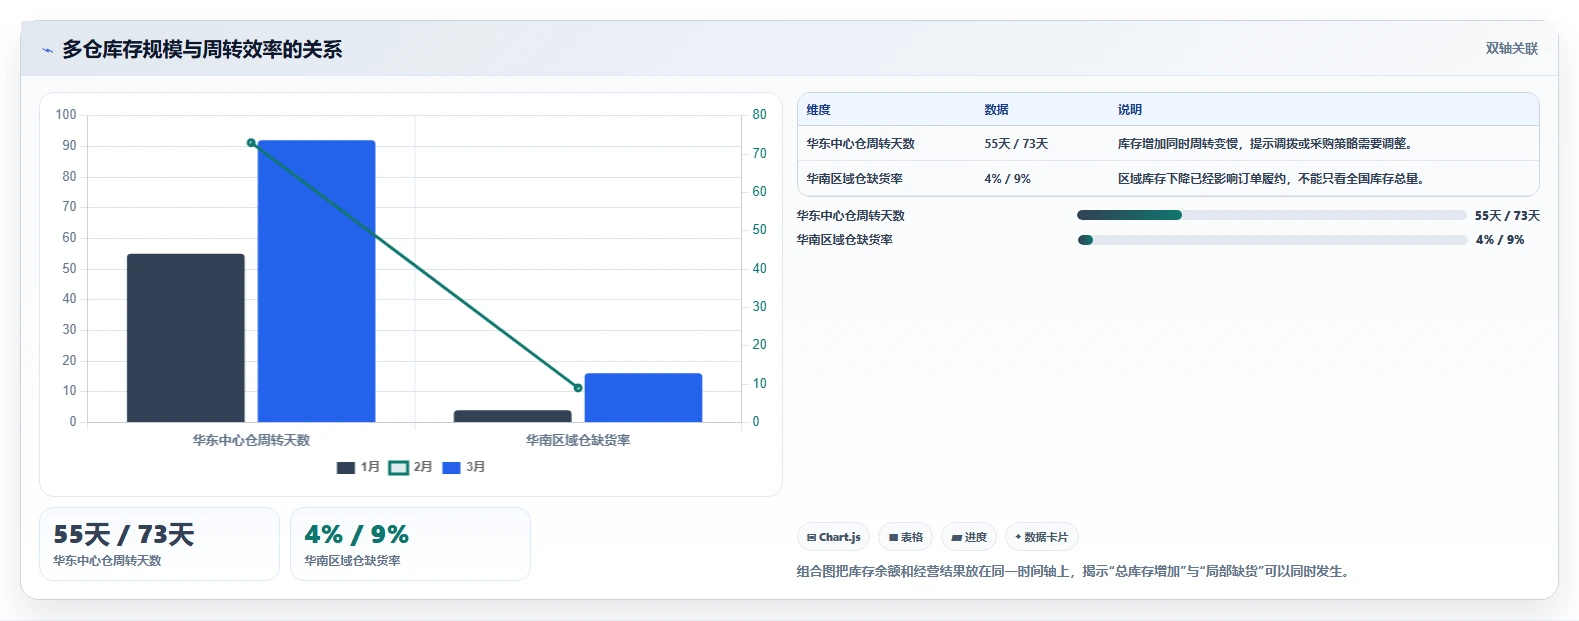Click the 维度 column header

point(819,110)
